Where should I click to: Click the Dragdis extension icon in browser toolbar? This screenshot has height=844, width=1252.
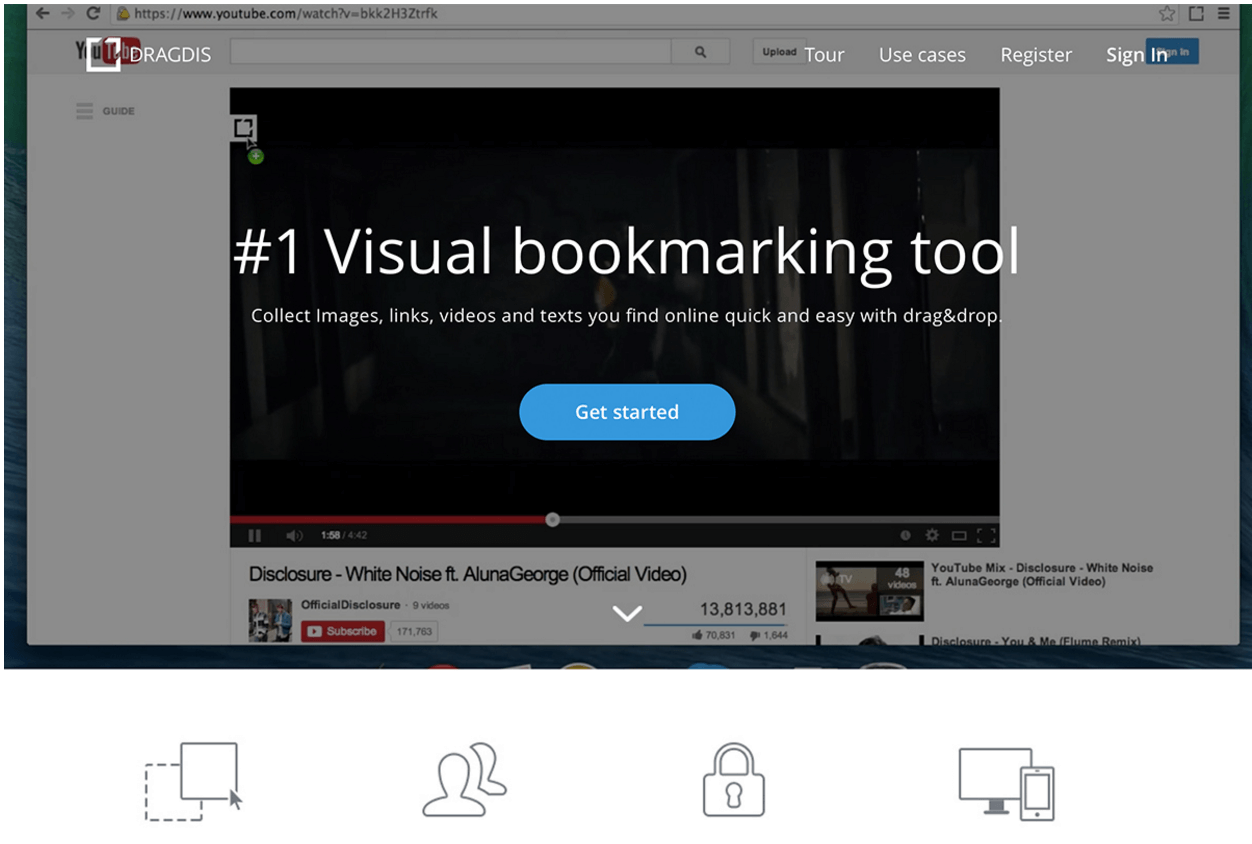click(1196, 14)
